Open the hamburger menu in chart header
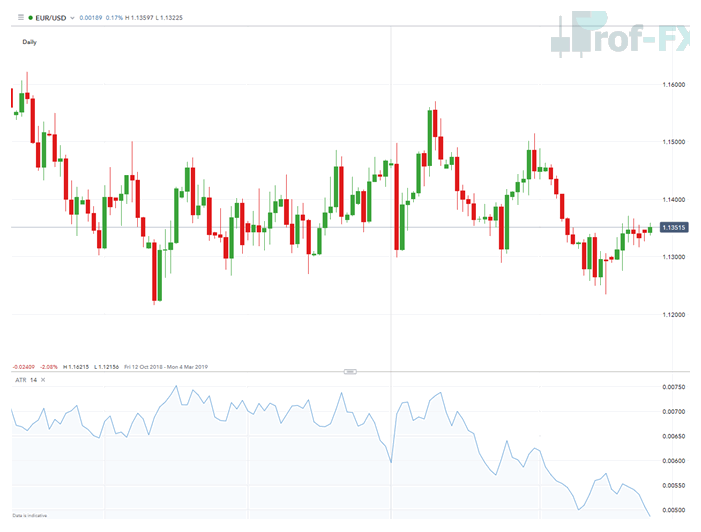The image size is (701, 532). (21, 17)
